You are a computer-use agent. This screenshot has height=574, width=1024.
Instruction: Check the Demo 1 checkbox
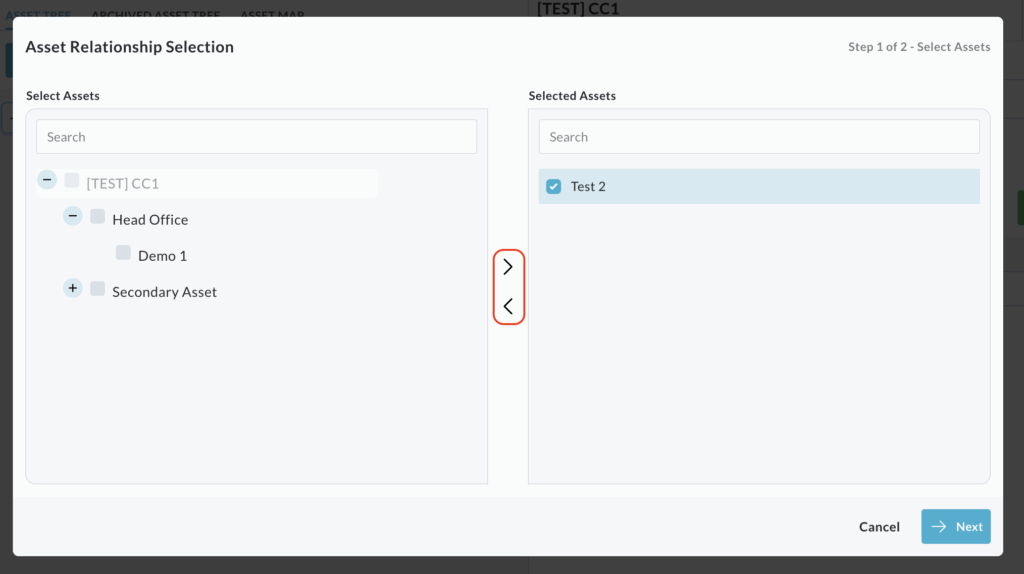[x=123, y=253]
